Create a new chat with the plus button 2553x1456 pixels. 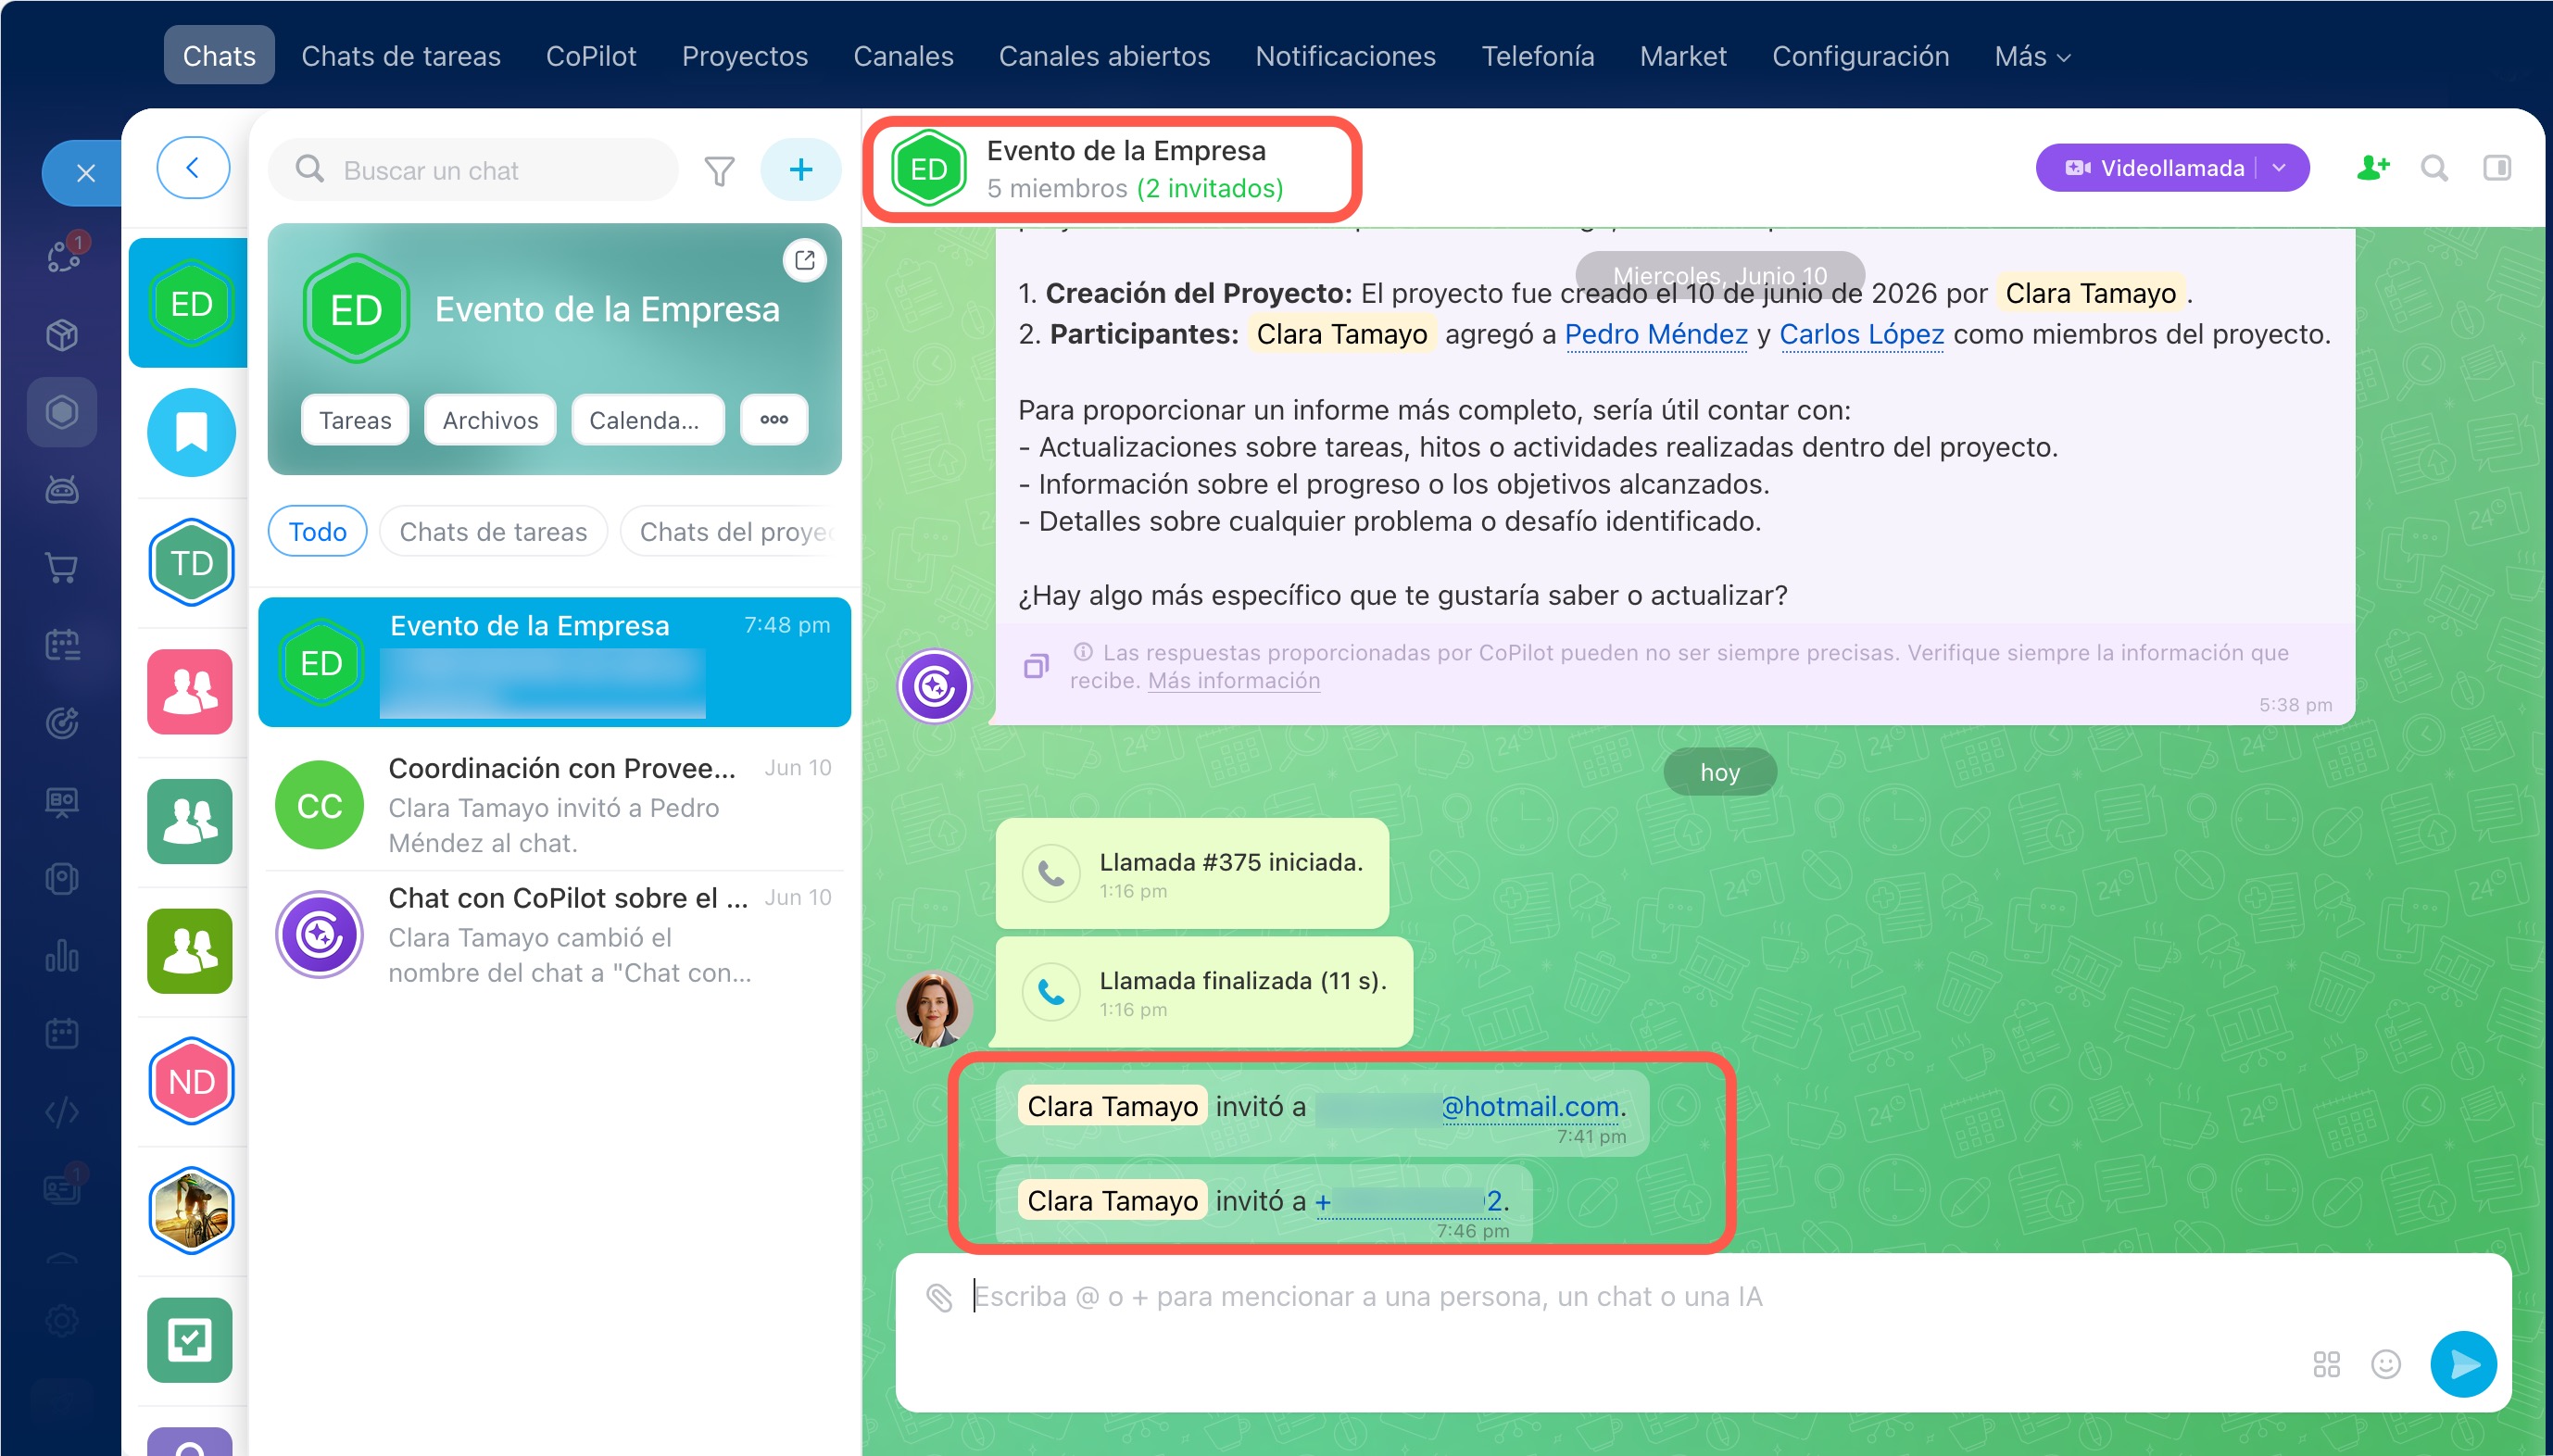tap(800, 170)
